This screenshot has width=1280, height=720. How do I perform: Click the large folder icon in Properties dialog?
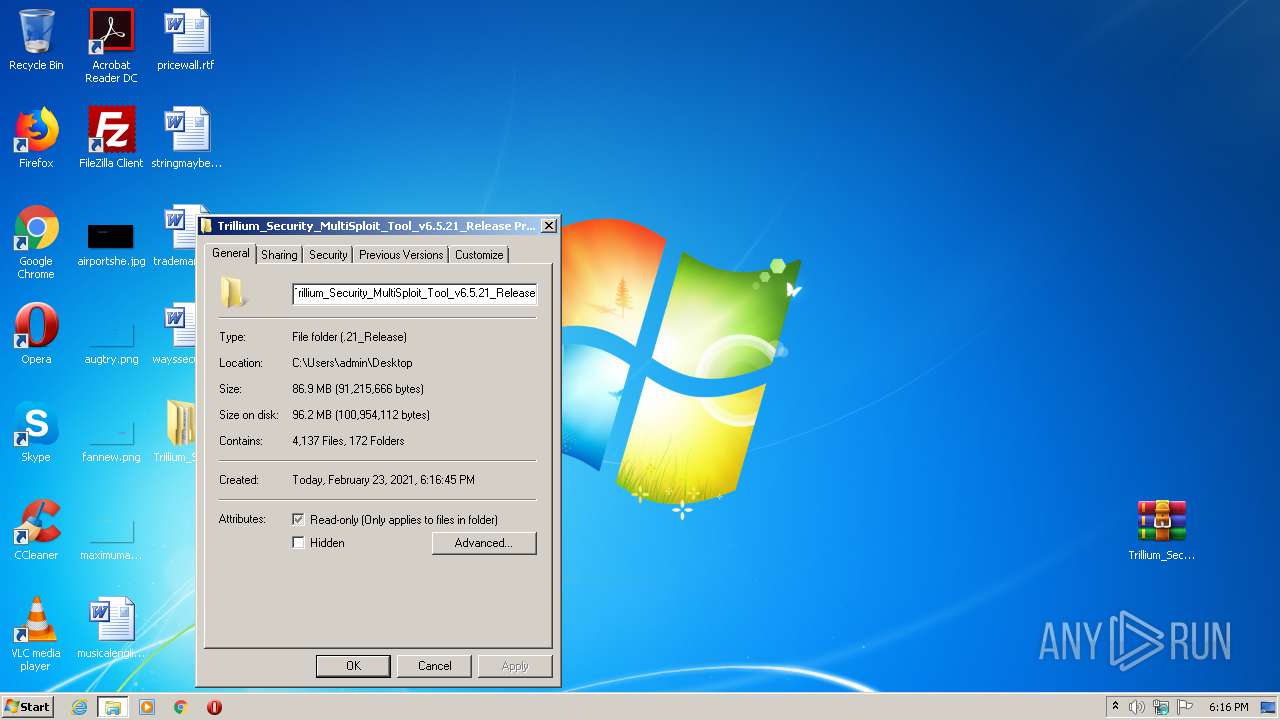234,292
